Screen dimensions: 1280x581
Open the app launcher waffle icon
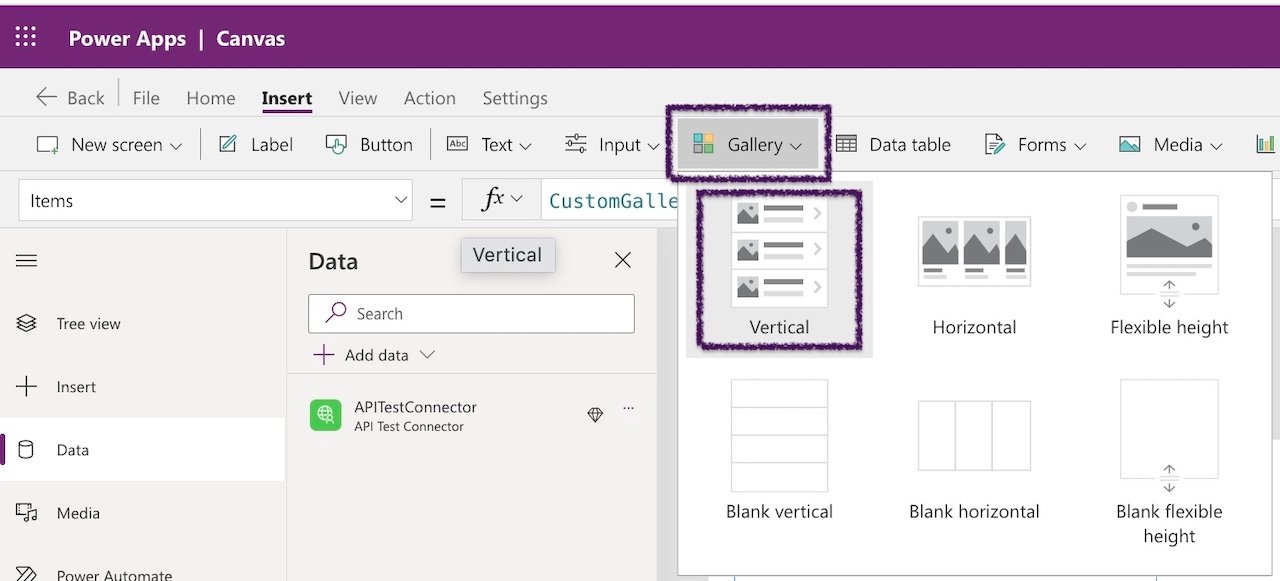(x=26, y=38)
